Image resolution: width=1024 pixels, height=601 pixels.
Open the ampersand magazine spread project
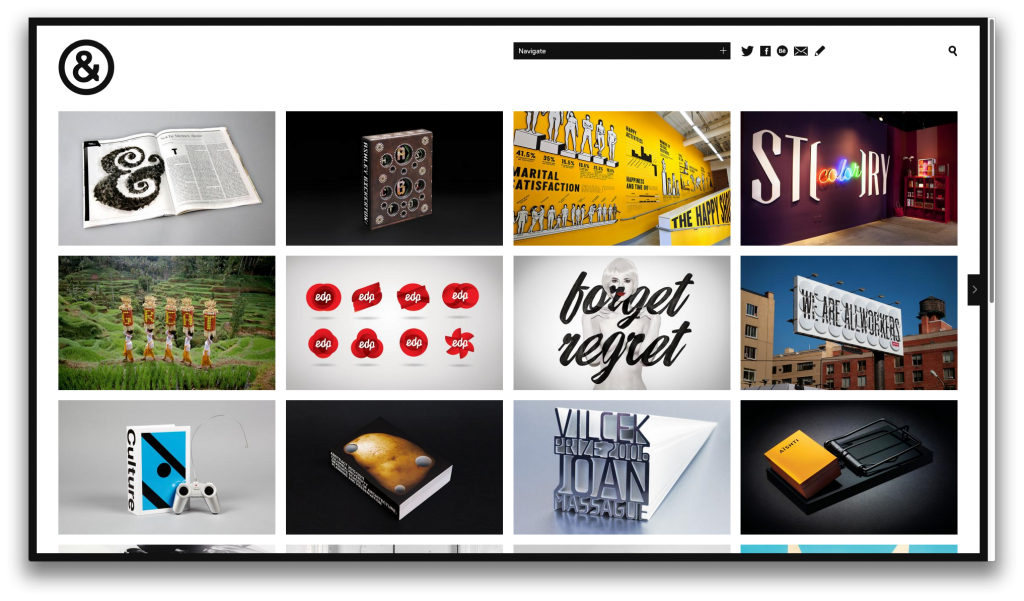click(x=167, y=178)
